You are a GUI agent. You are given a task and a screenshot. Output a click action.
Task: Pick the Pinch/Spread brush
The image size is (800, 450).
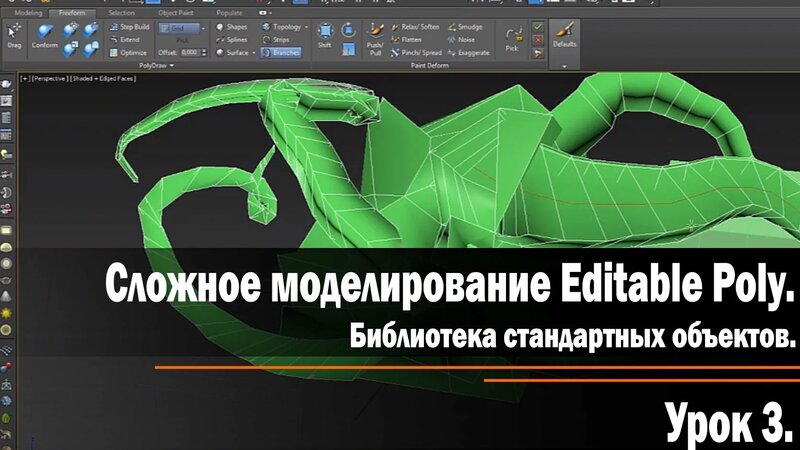(x=416, y=53)
